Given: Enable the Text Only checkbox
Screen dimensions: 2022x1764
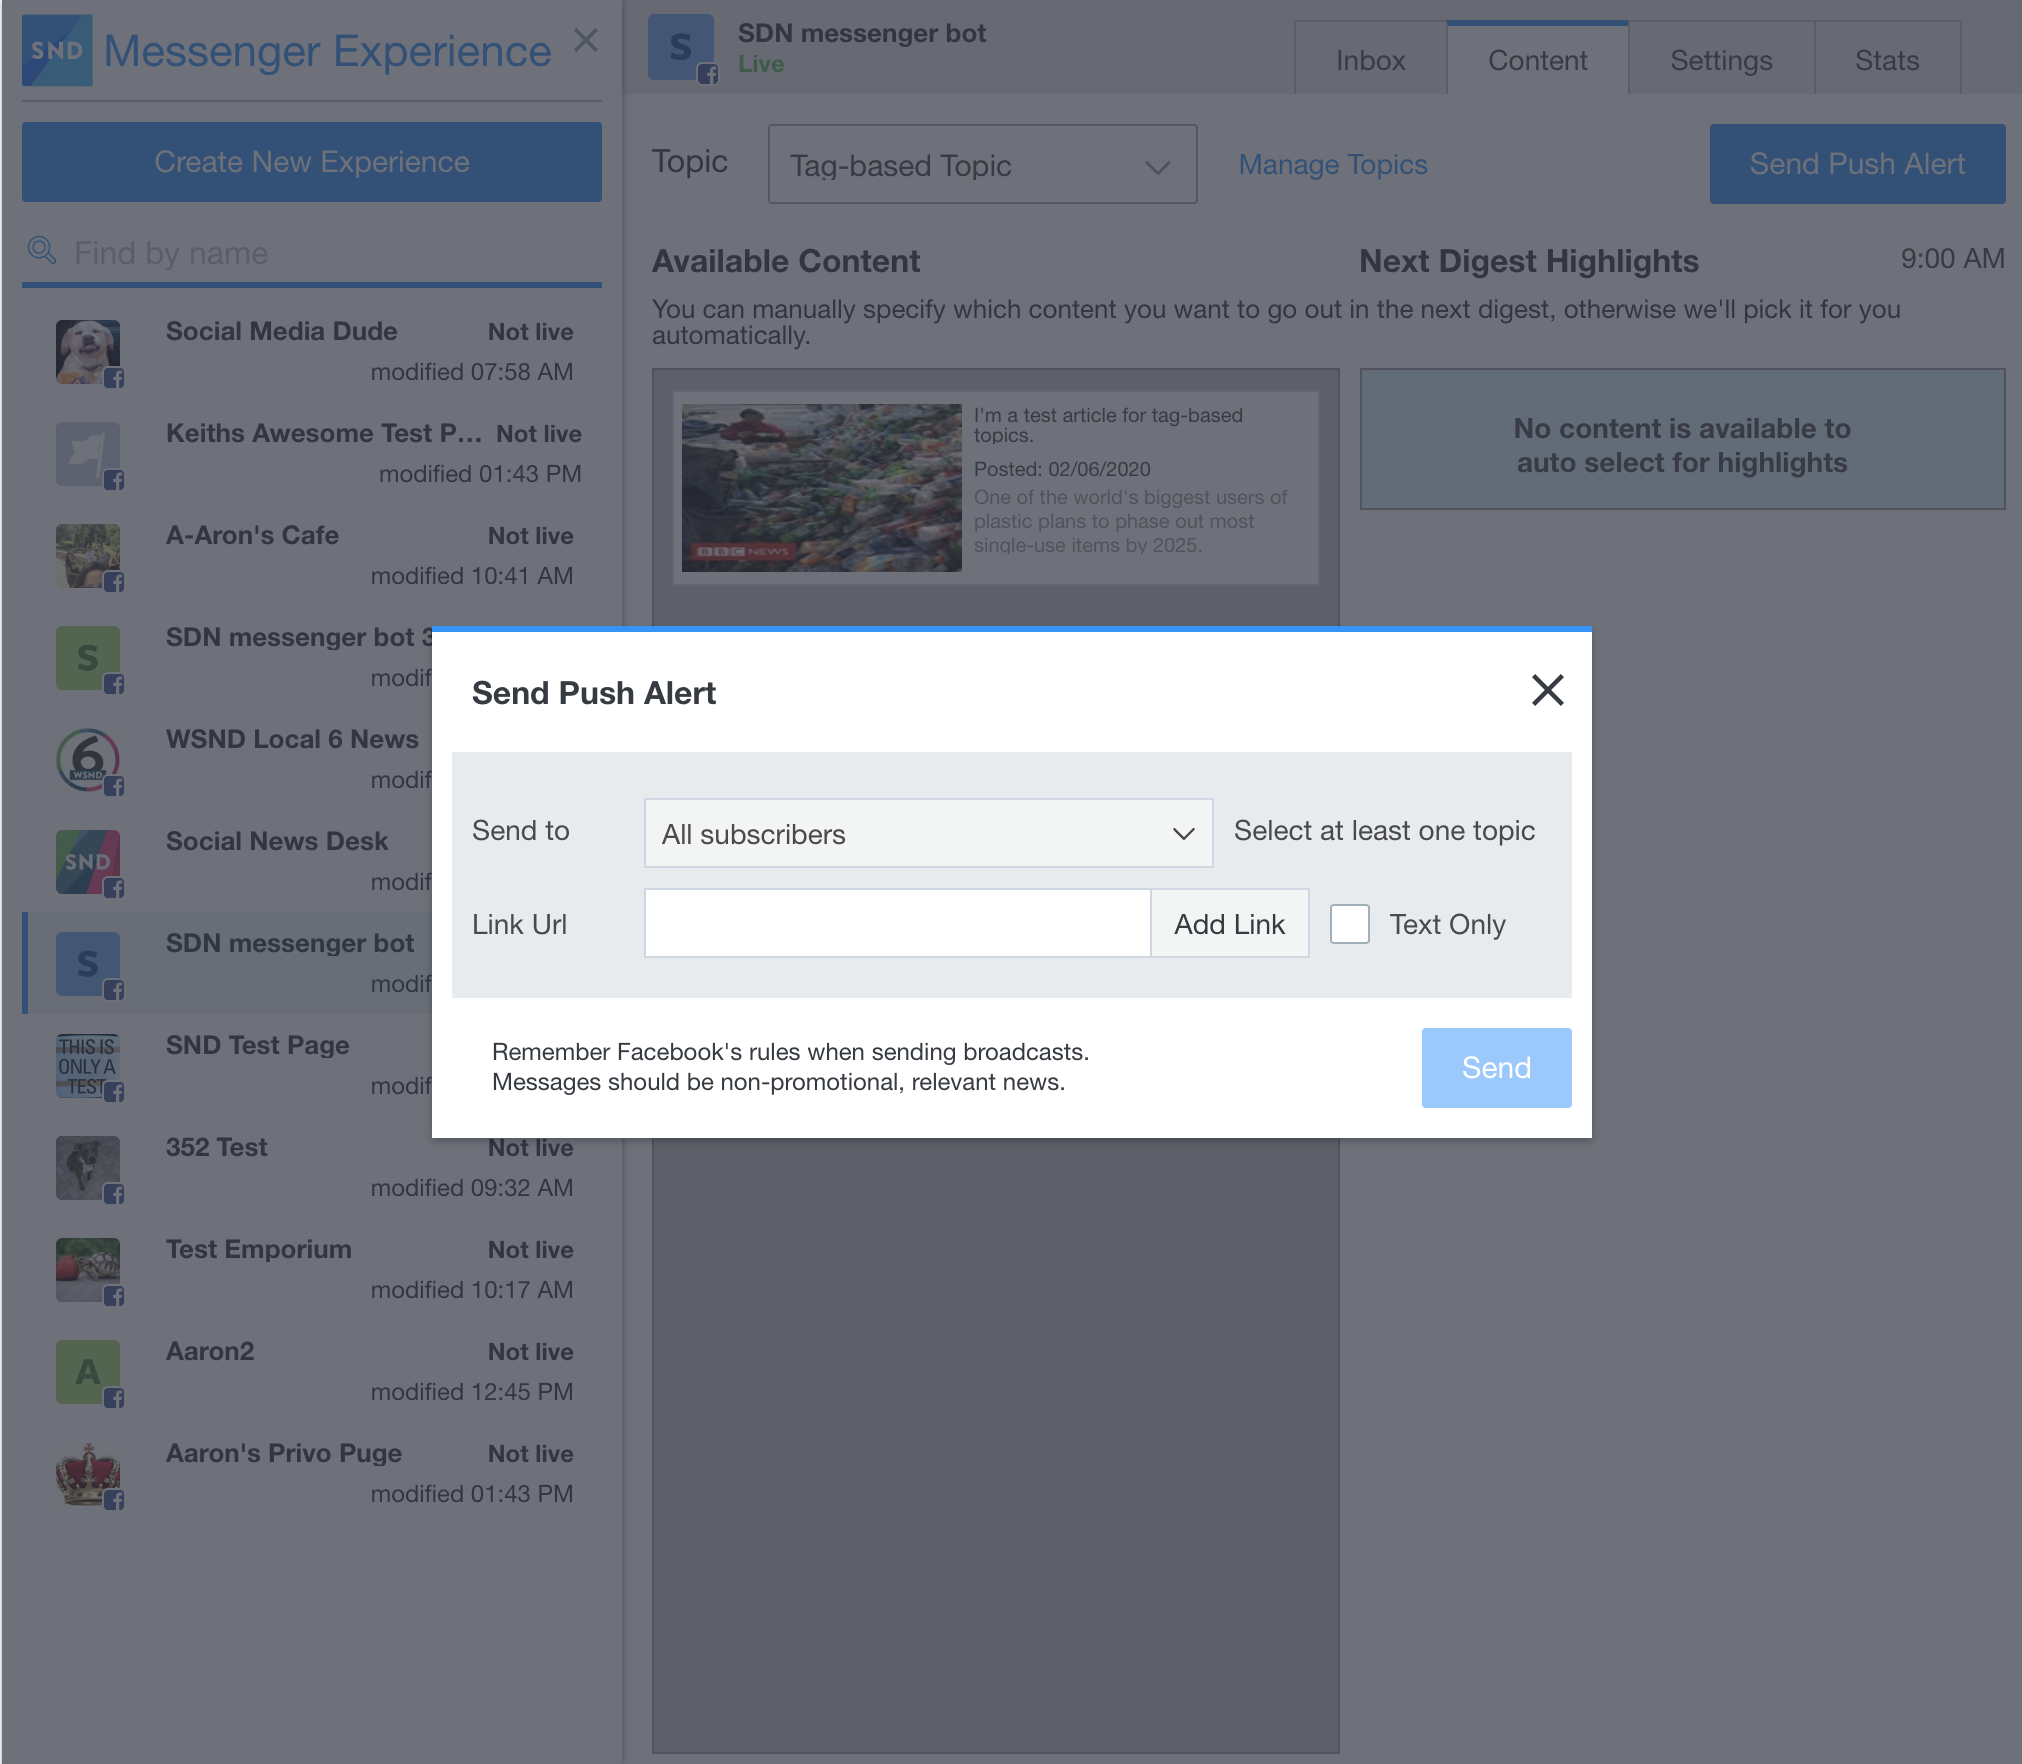Looking at the screenshot, I should (x=1349, y=923).
